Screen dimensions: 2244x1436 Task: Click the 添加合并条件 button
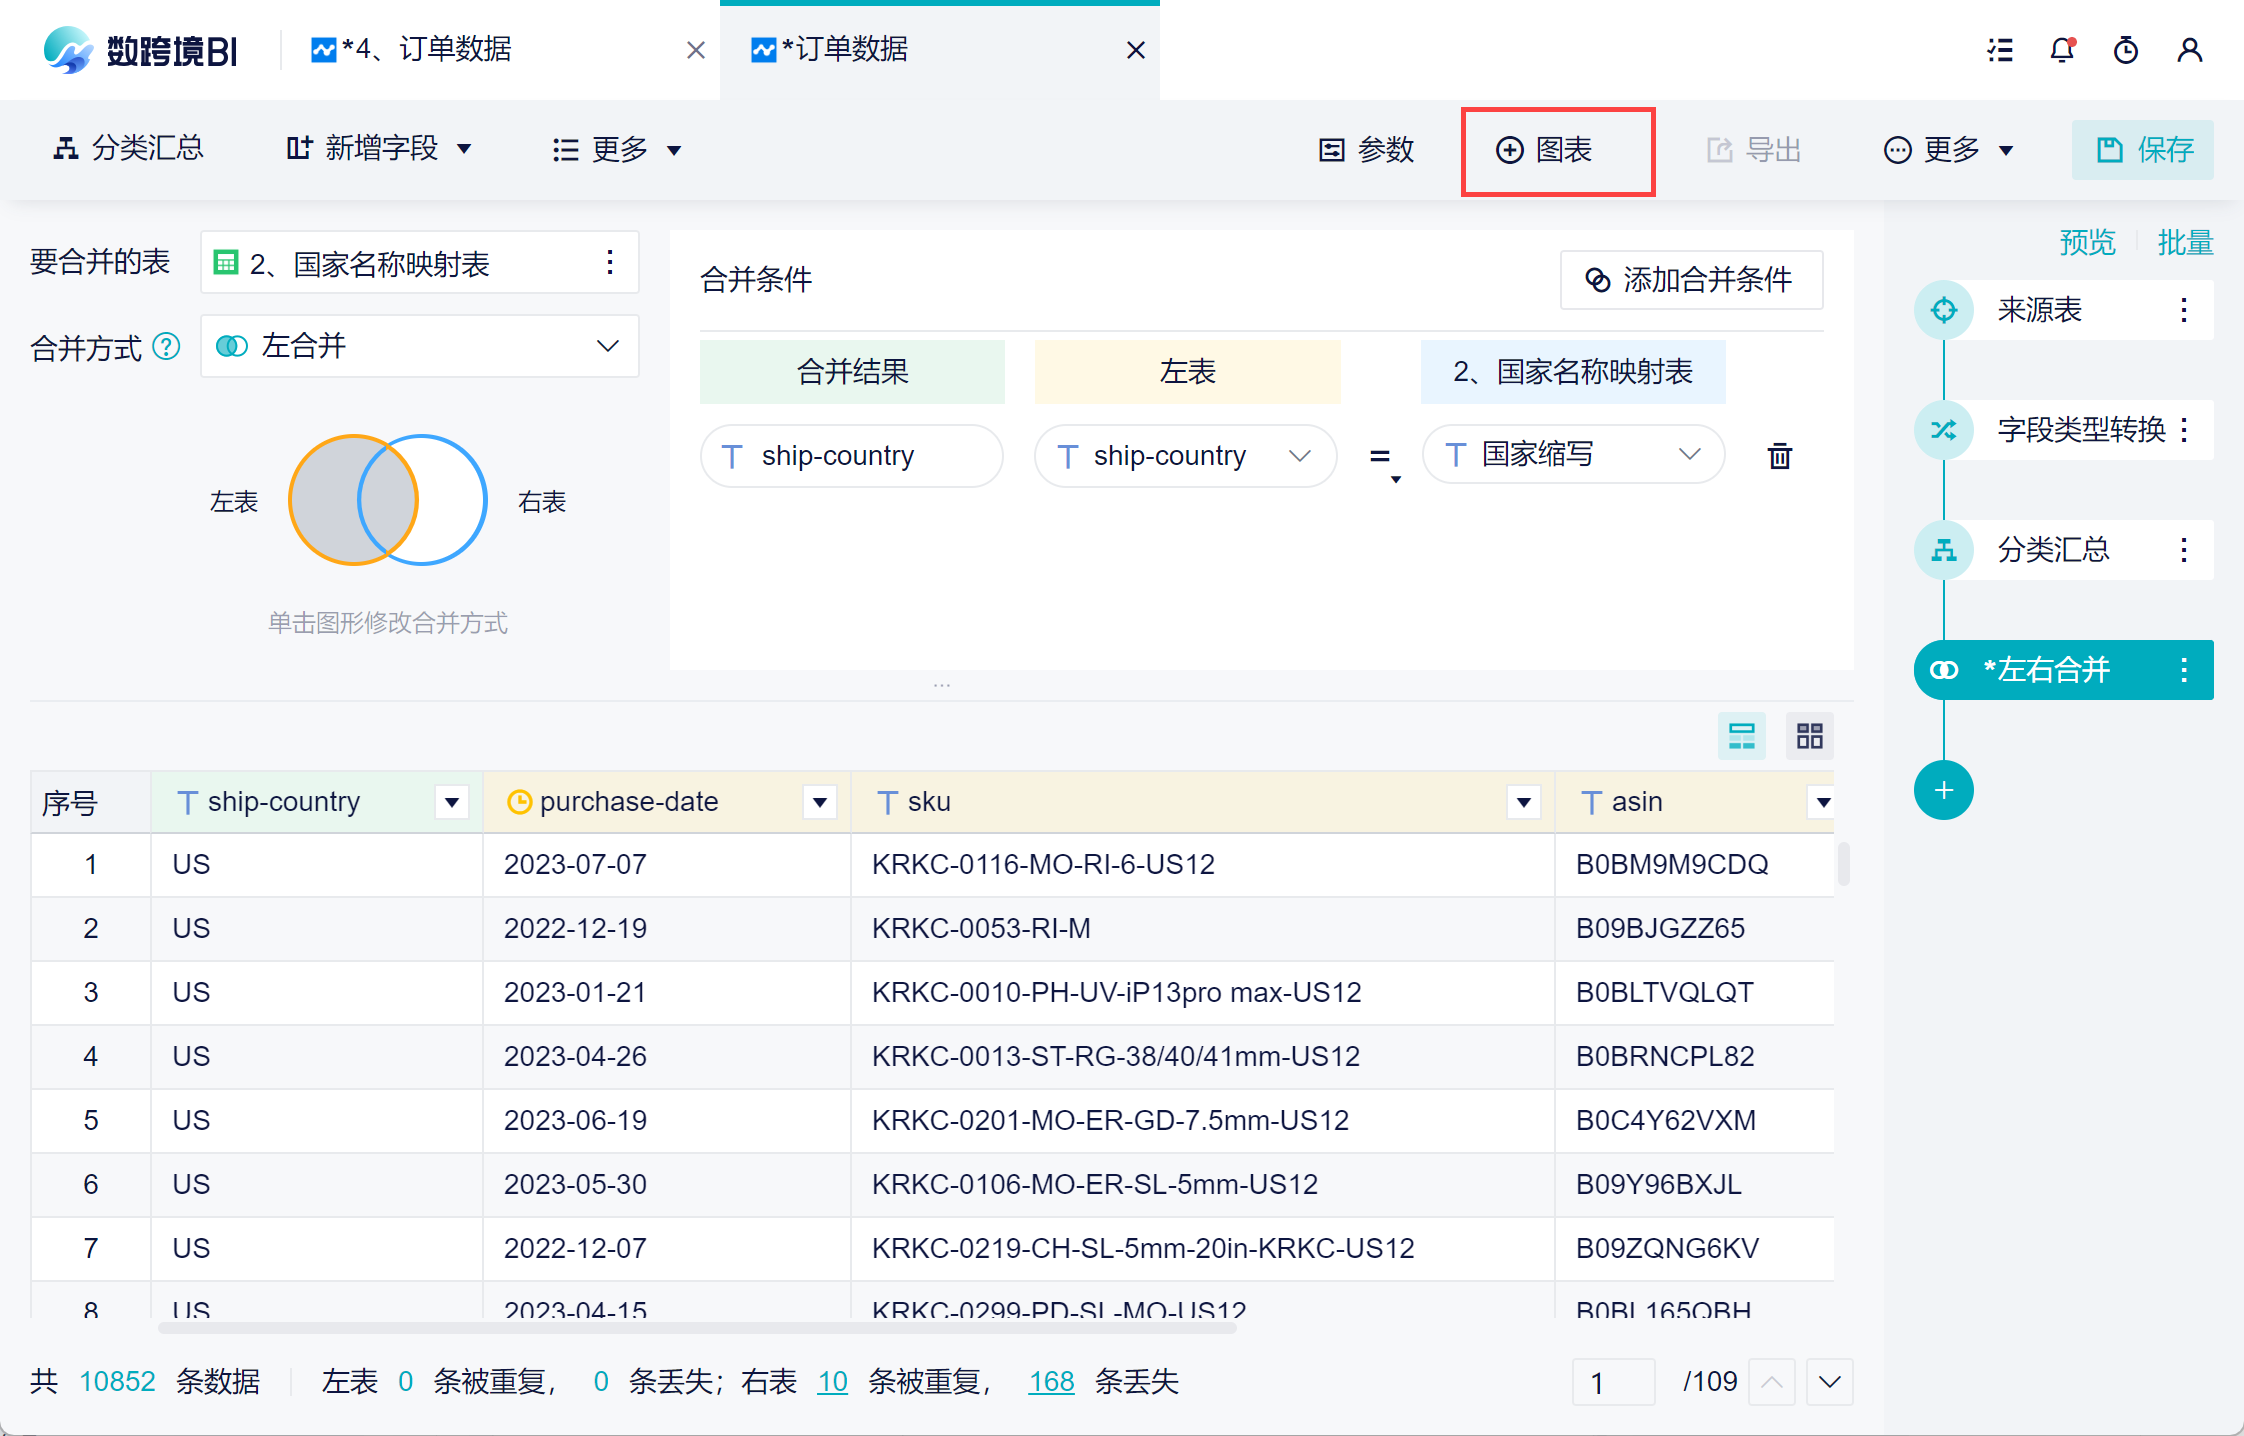pyautogui.click(x=1691, y=280)
